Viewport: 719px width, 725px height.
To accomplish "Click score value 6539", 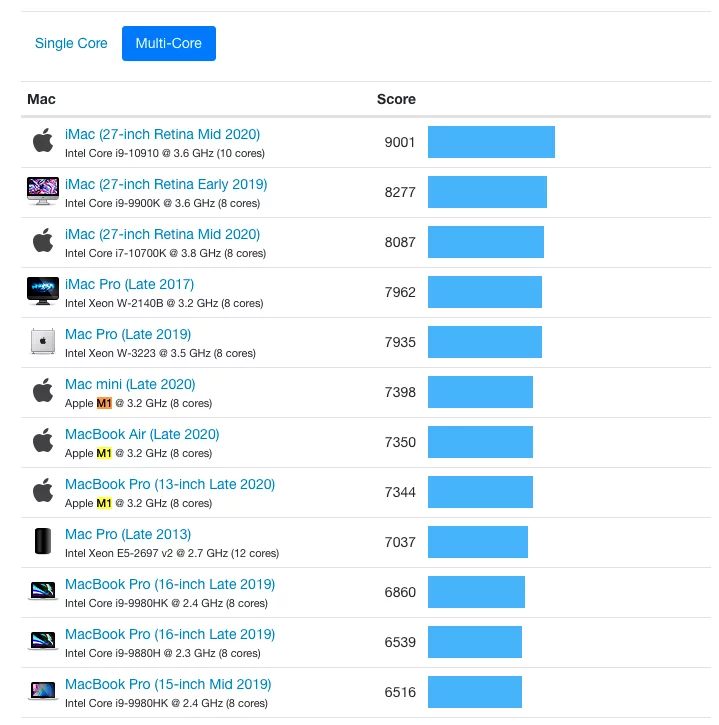I will pyautogui.click(x=400, y=642).
